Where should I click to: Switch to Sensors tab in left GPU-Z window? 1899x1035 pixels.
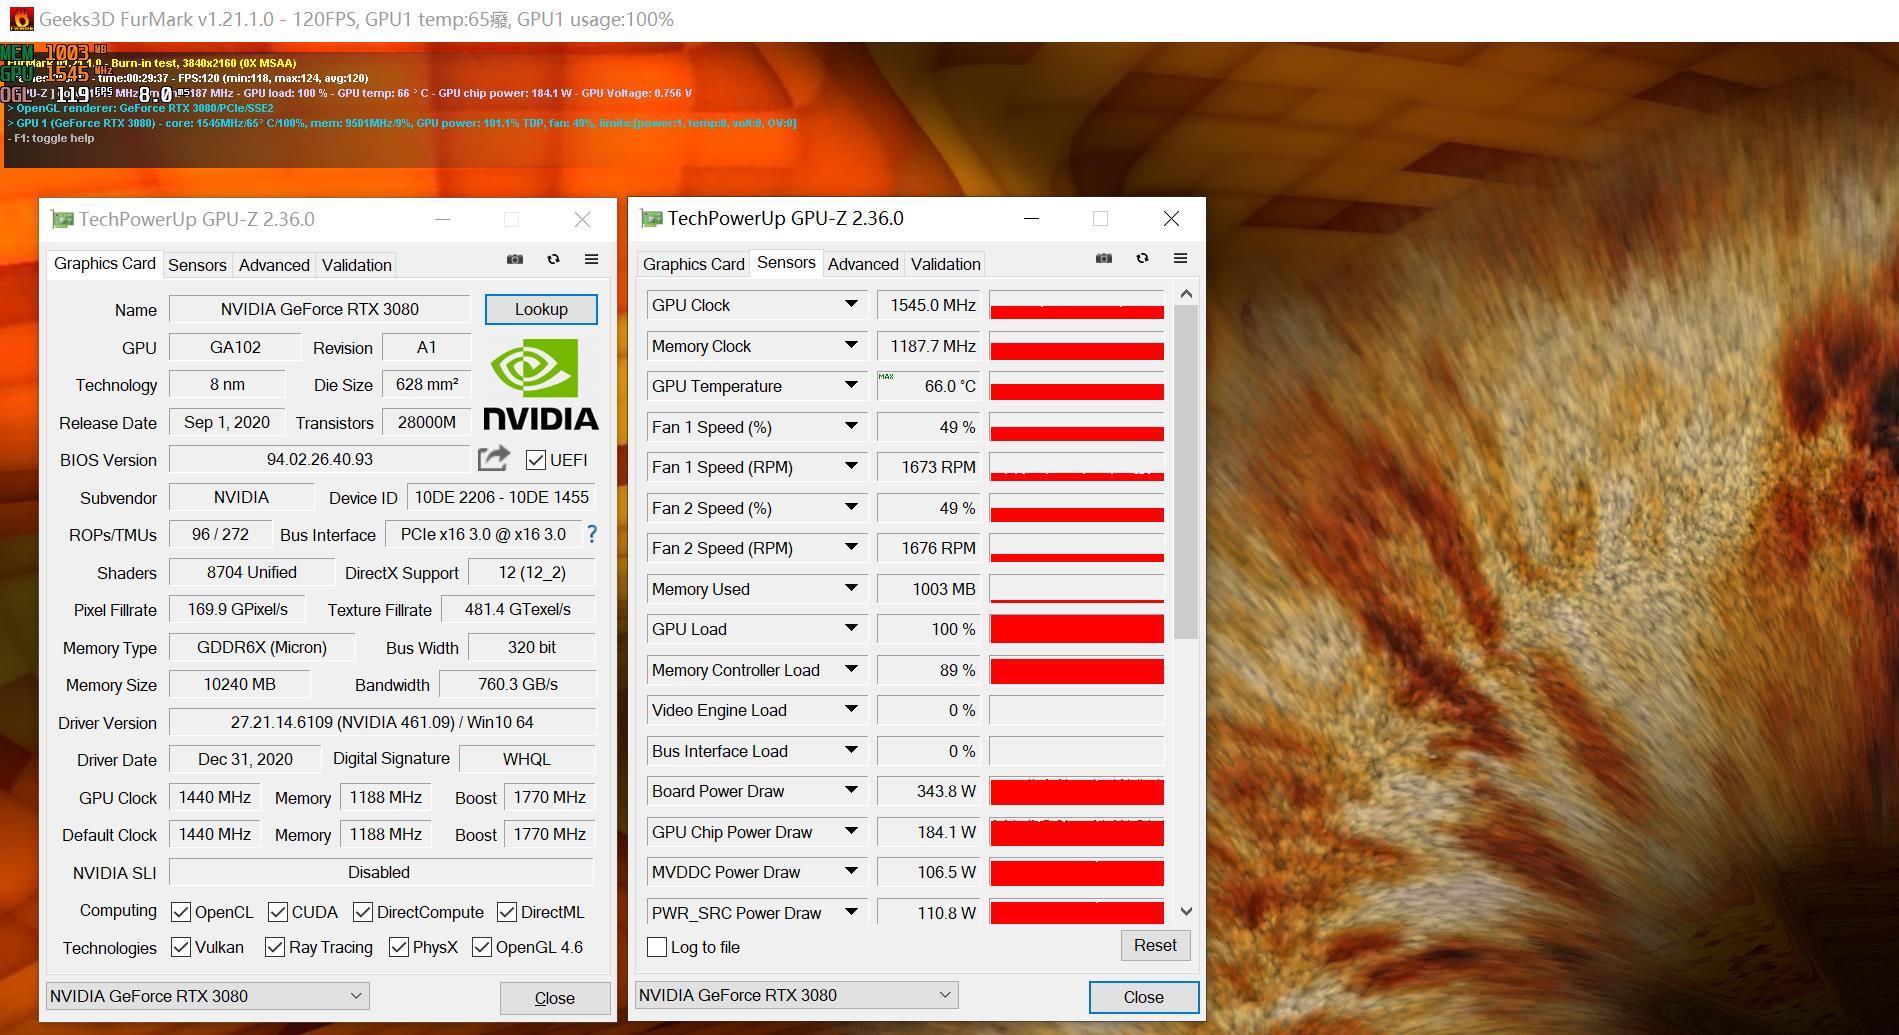pos(197,265)
